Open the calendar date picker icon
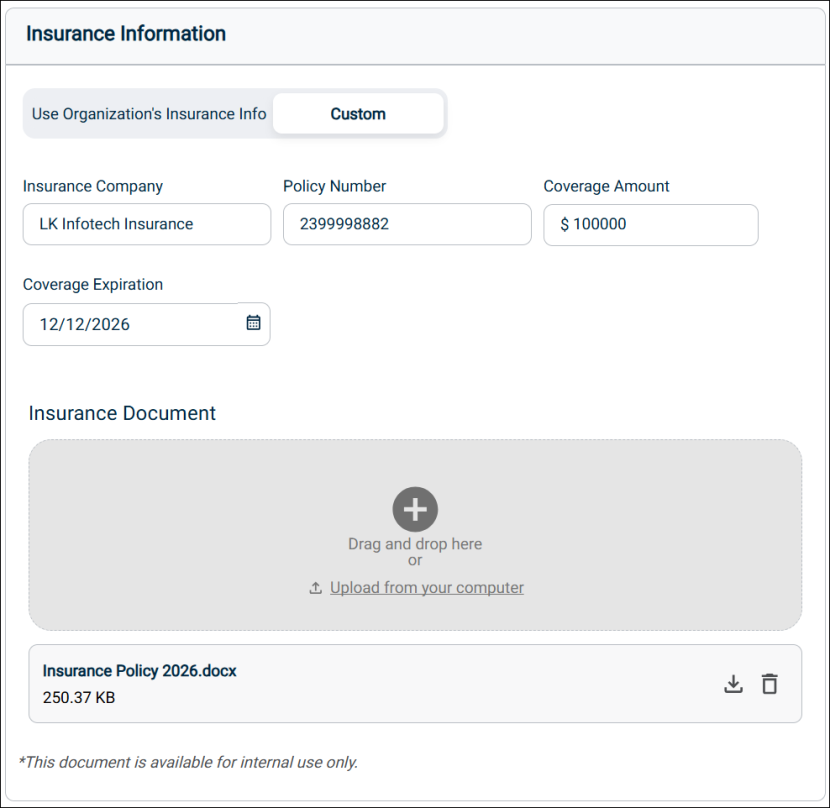This screenshot has width=830, height=808. [x=253, y=323]
